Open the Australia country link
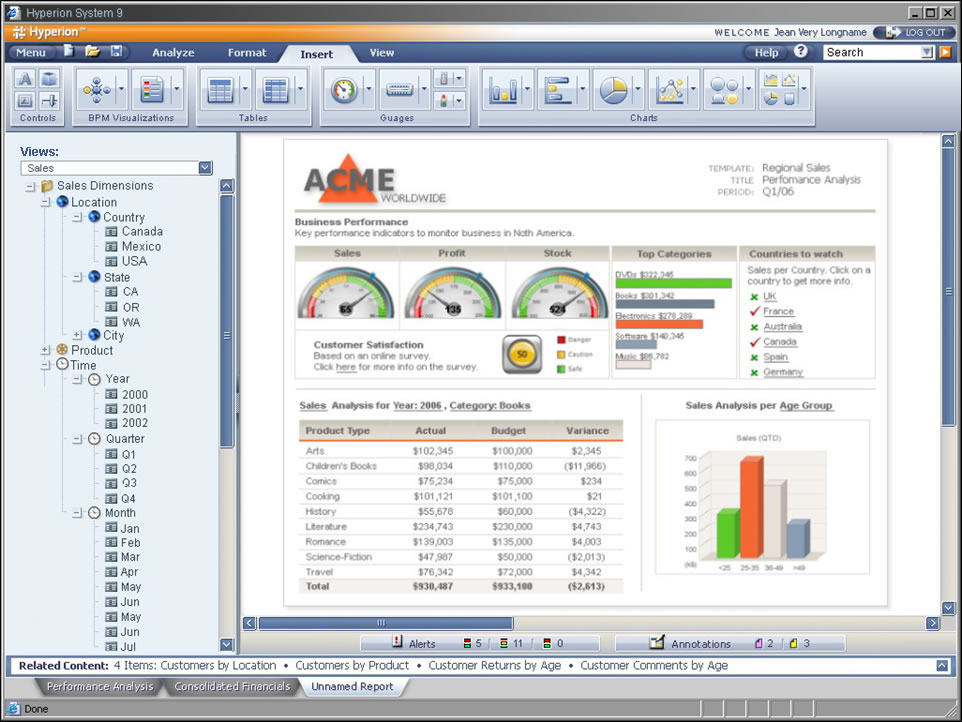This screenshot has height=722, width=962. pos(782,326)
